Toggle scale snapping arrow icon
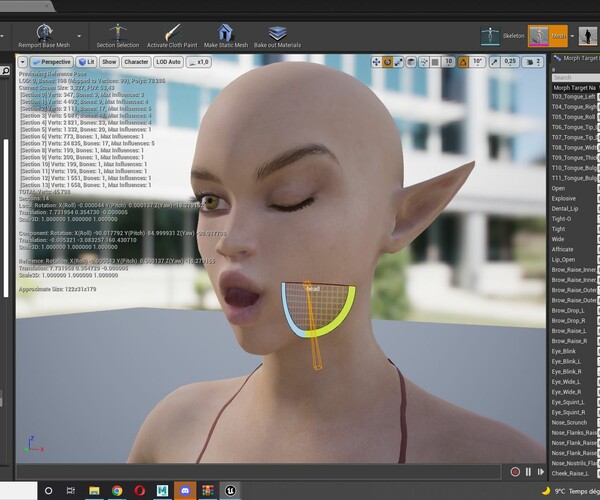 (x=494, y=62)
